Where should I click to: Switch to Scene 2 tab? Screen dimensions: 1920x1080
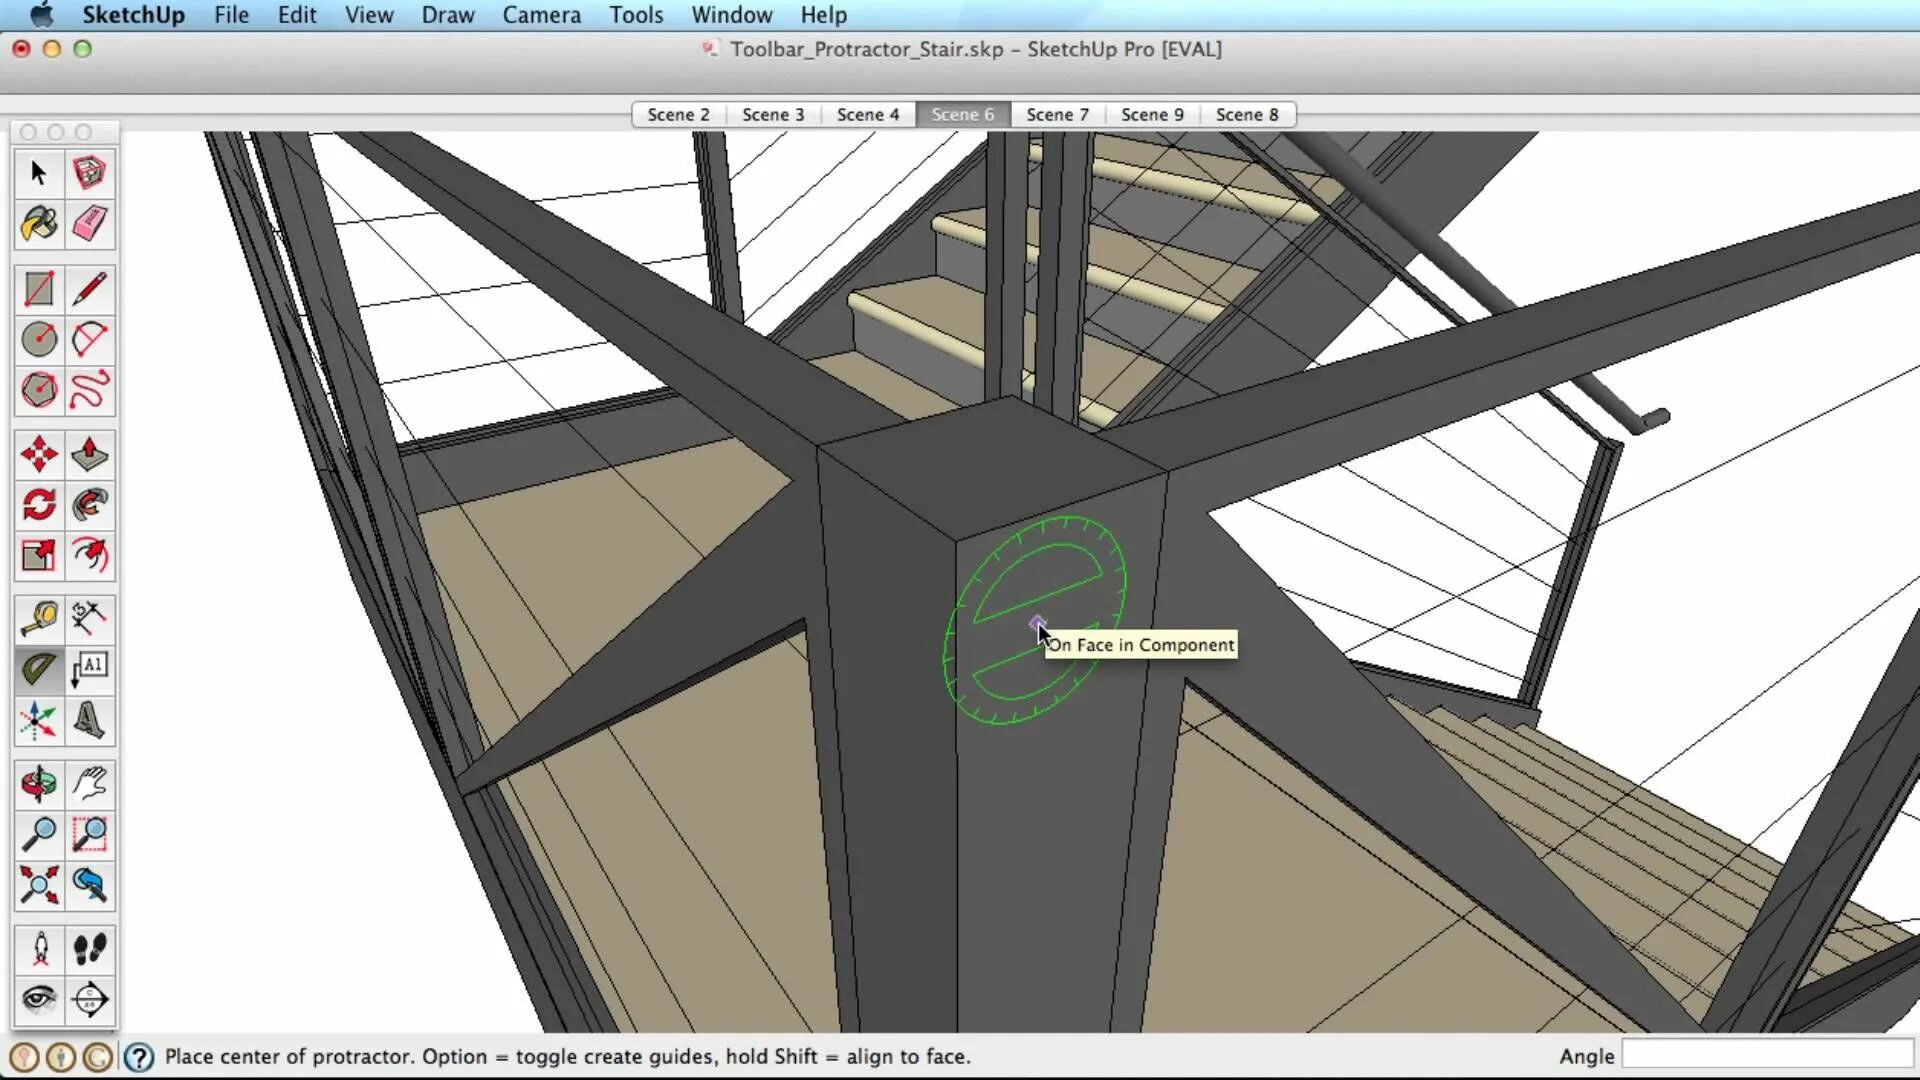(678, 115)
